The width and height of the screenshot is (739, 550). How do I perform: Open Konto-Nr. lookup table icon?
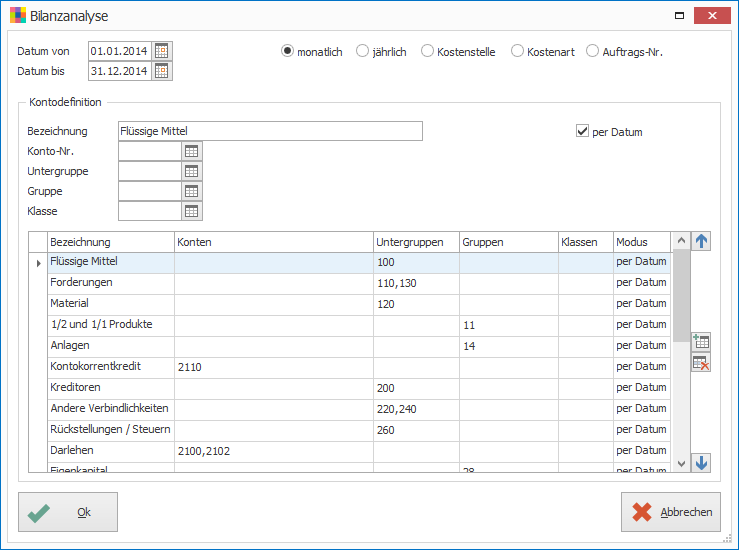(x=191, y=151)
